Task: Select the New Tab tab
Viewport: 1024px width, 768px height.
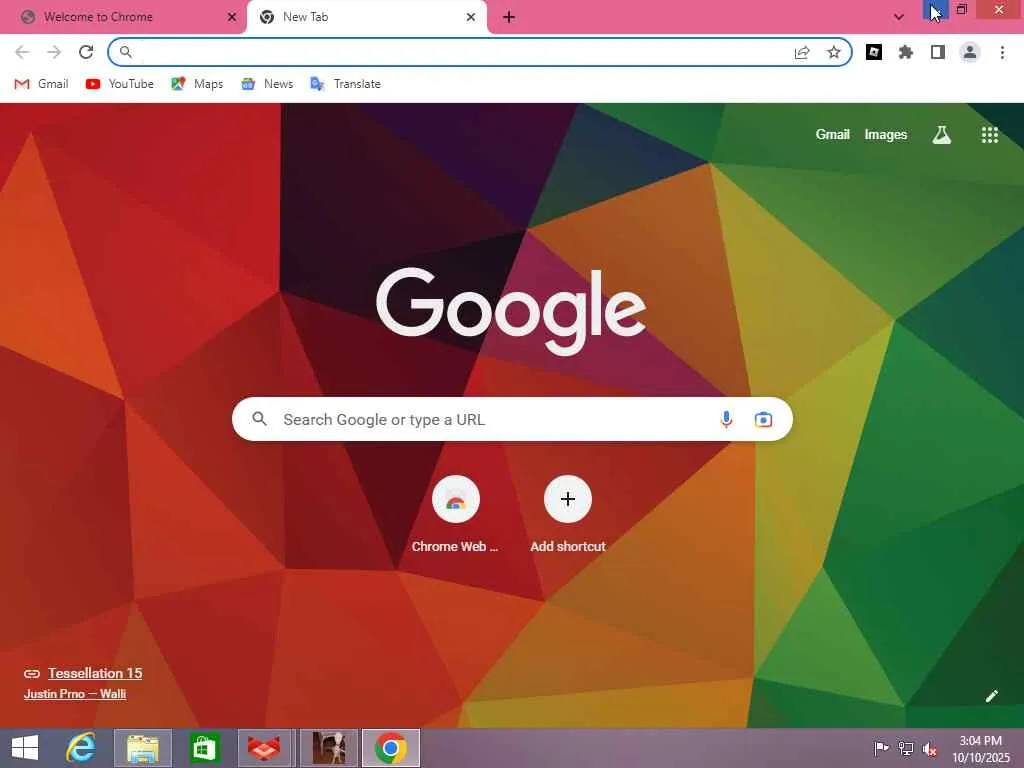Action: pyautogui.click(x=367, y=17)
